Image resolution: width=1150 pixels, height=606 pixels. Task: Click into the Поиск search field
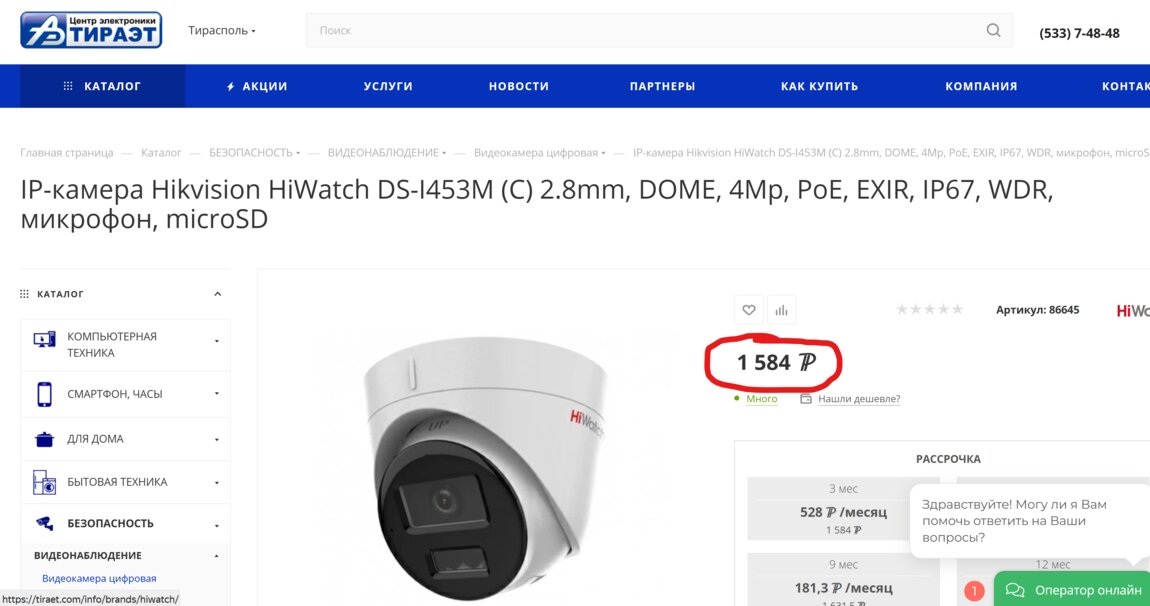point(640,31)
